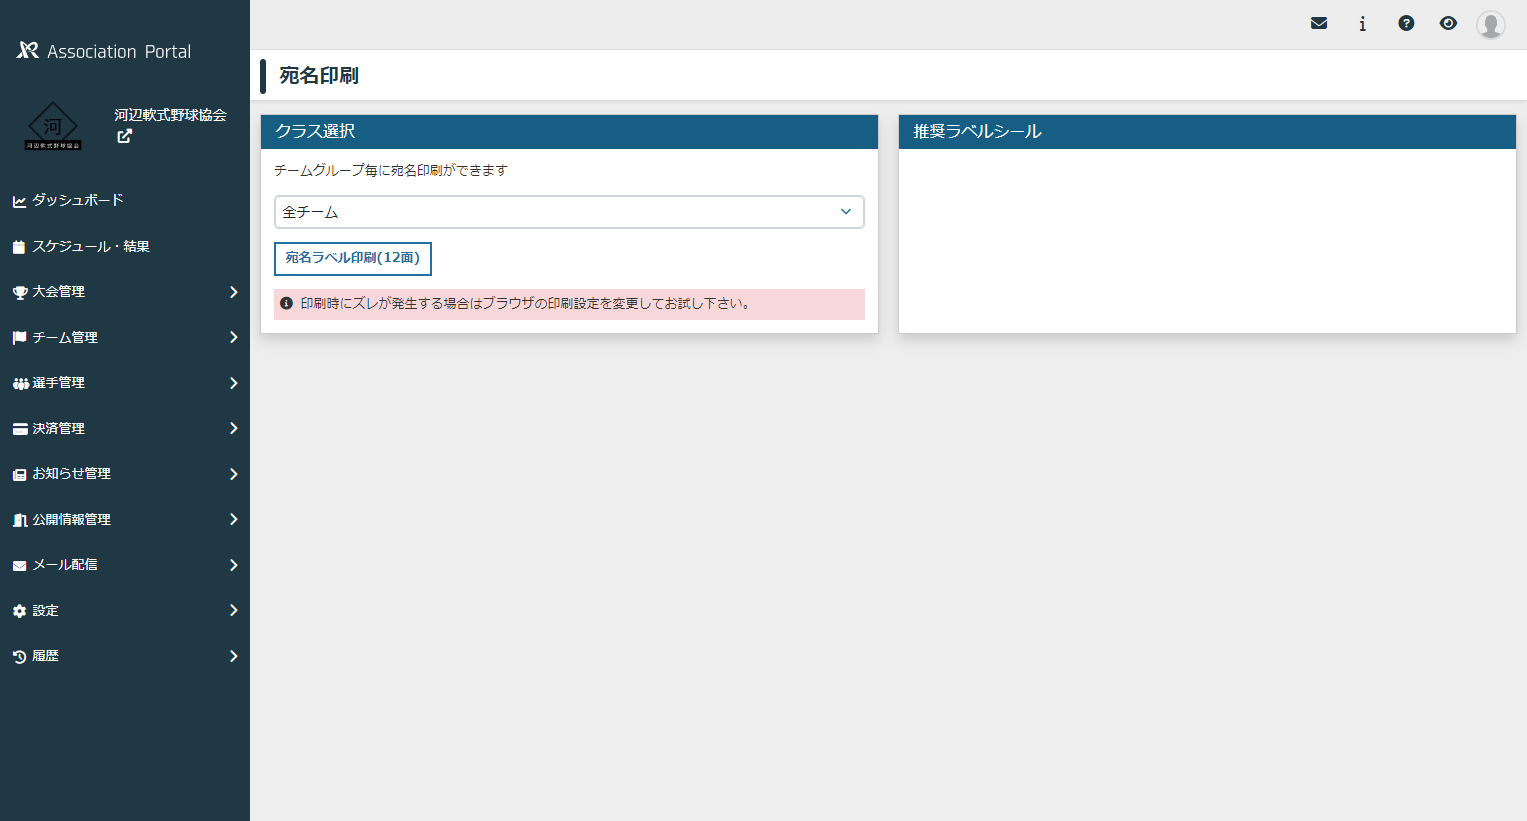Open the help question mark icon
Image resolution: width=1527 pixels, height=821 pixels.
coord(1406,23)
